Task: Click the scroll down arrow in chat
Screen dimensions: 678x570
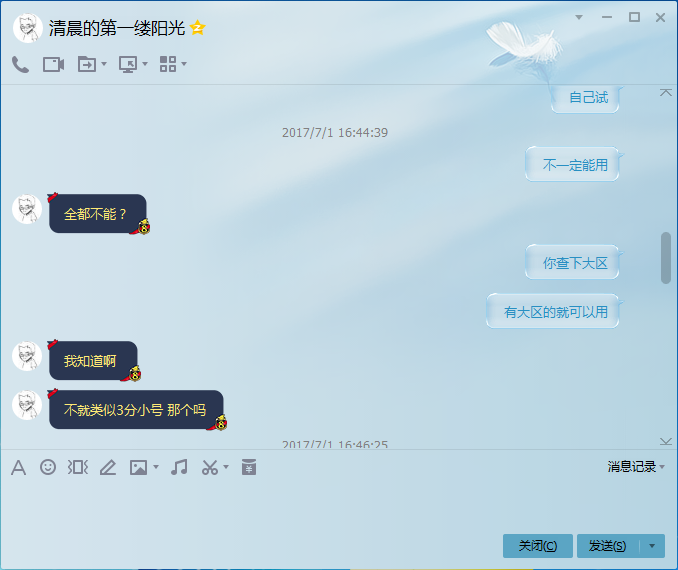Action: 666,441
